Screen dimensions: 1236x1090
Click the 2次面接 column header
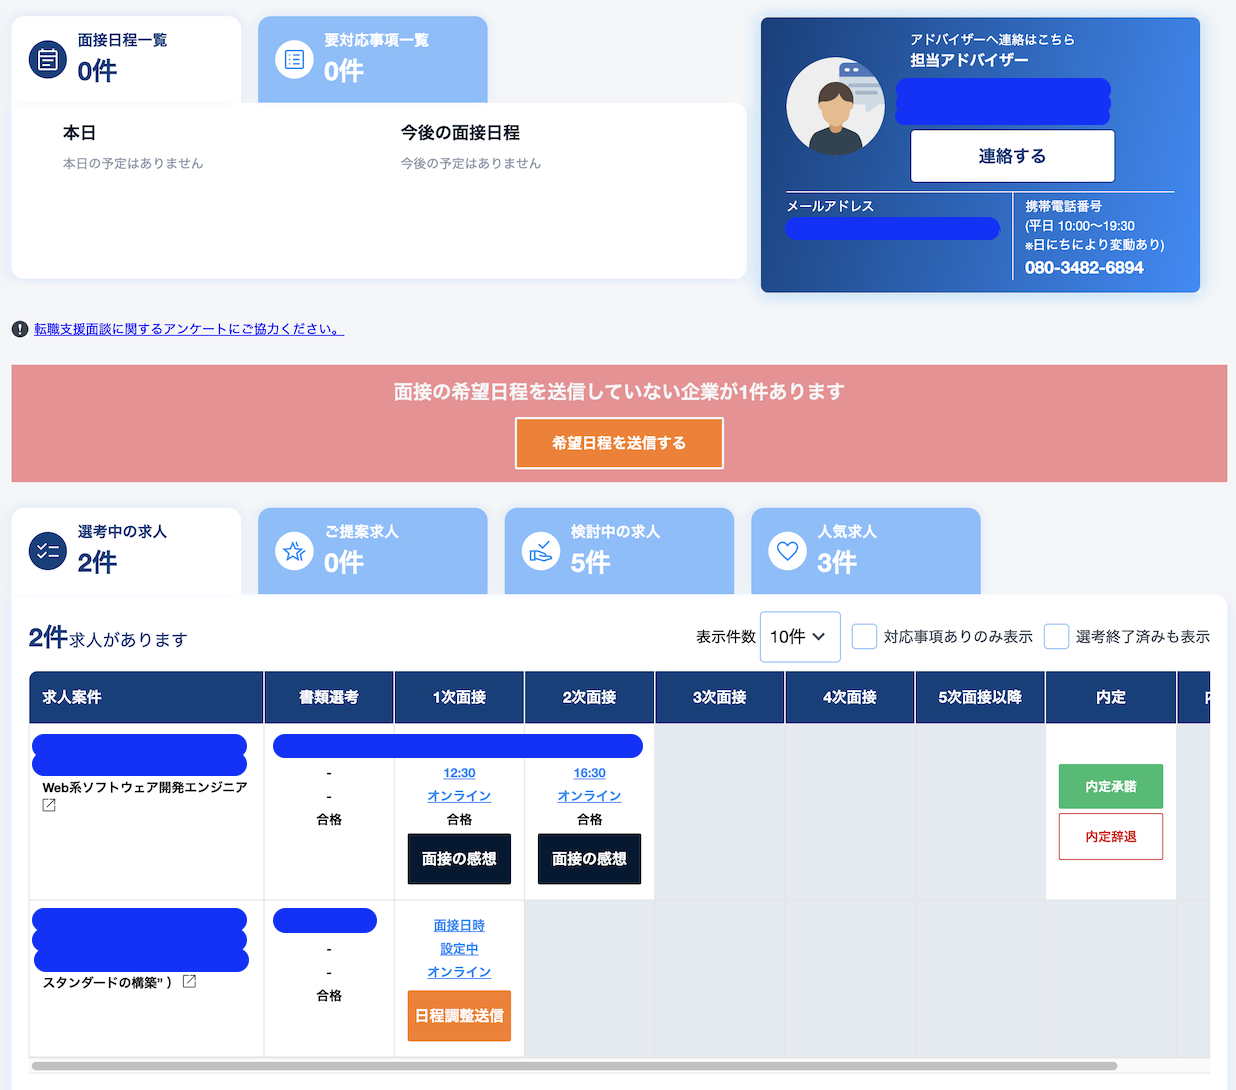pyautogui.click(x=589, y=697)
